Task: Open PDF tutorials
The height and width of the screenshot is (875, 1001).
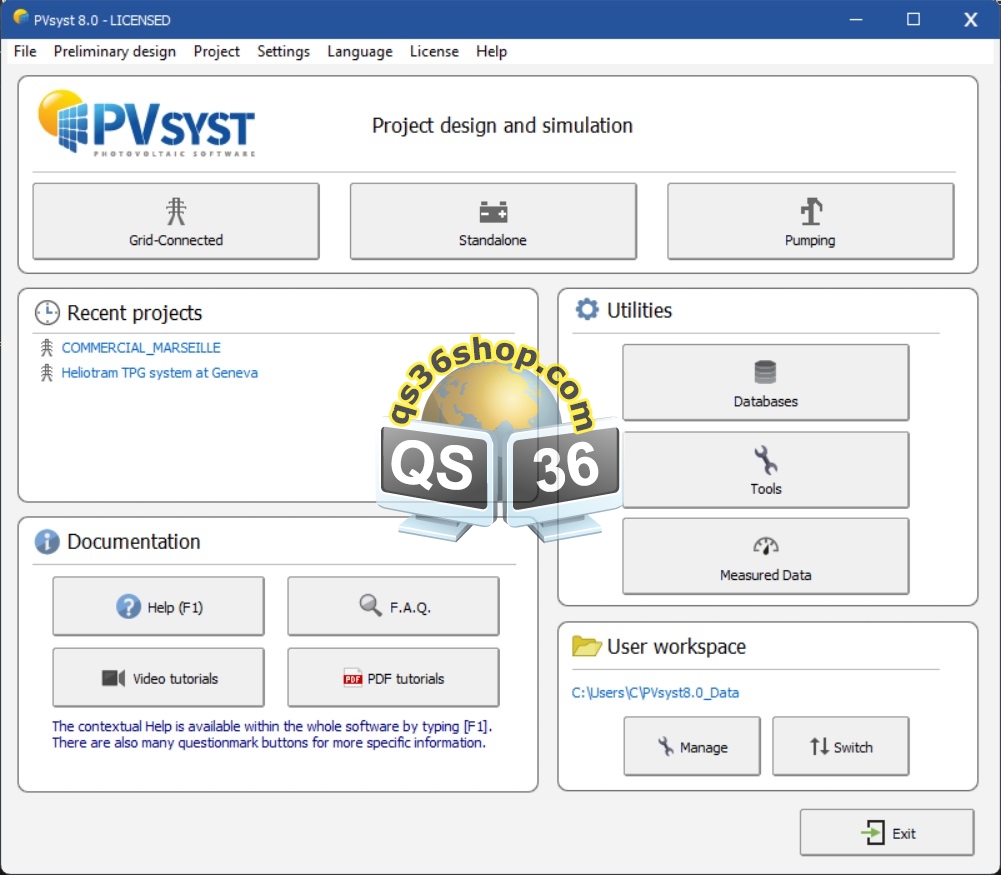Action: click(x=393, y=678)
